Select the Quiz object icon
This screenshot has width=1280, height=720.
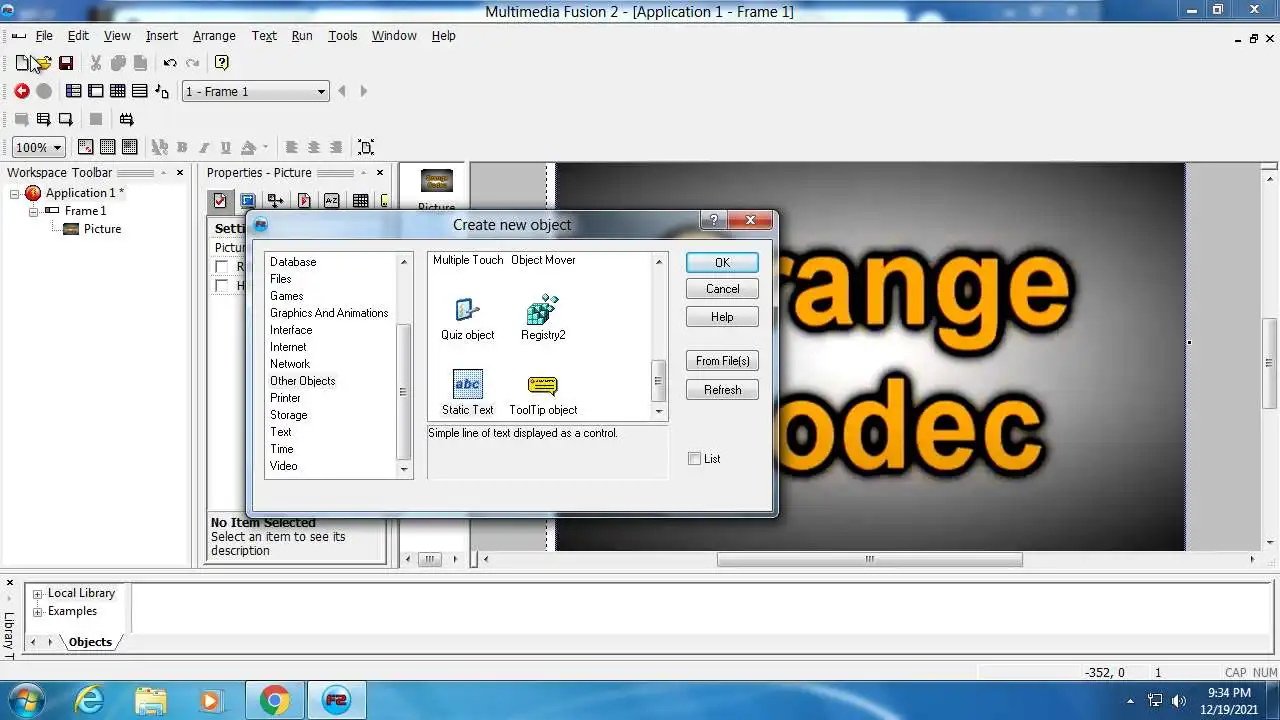click(467, 310)
